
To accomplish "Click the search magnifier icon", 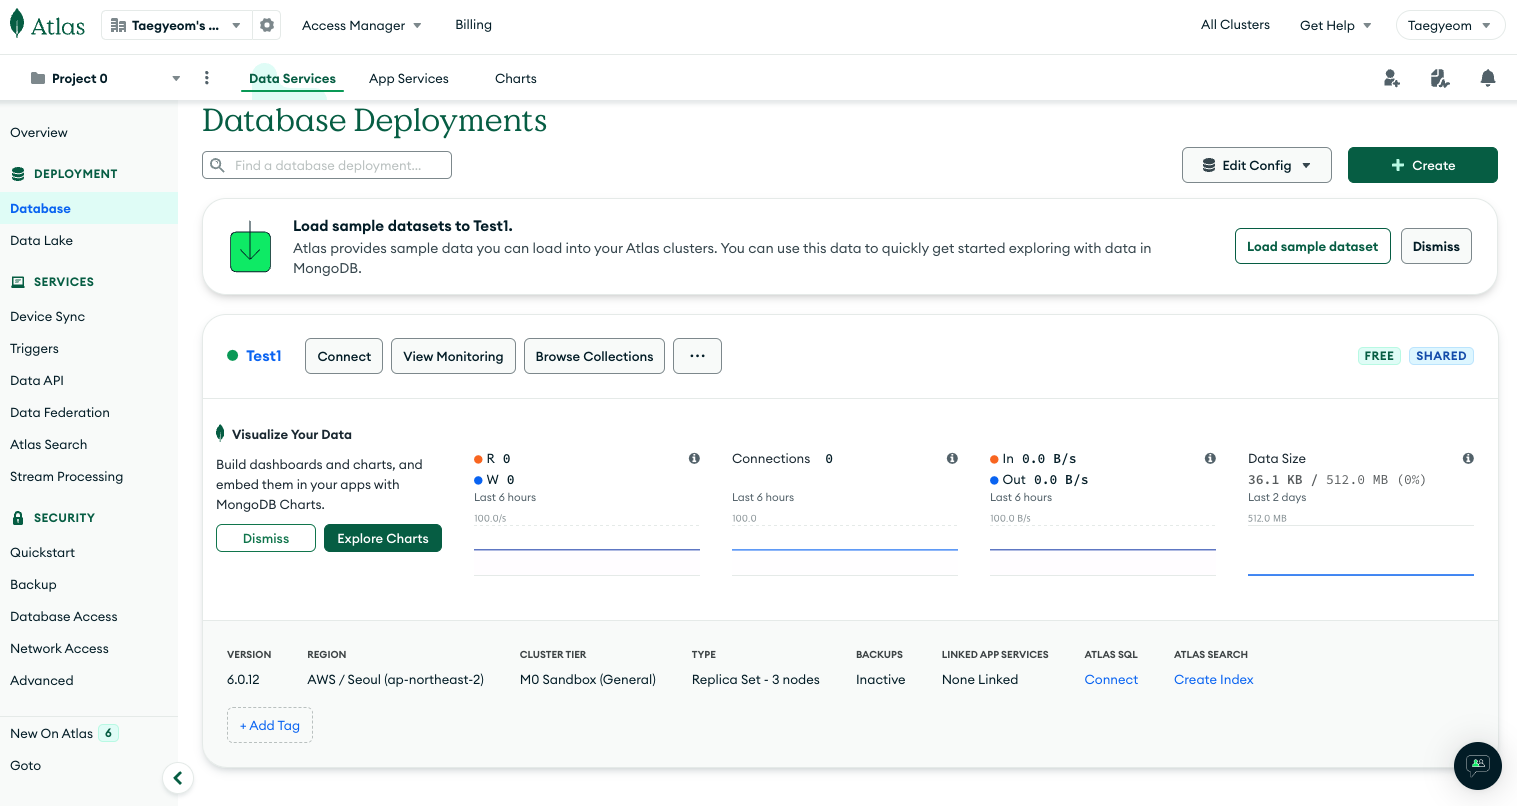I will coord(217,165).
